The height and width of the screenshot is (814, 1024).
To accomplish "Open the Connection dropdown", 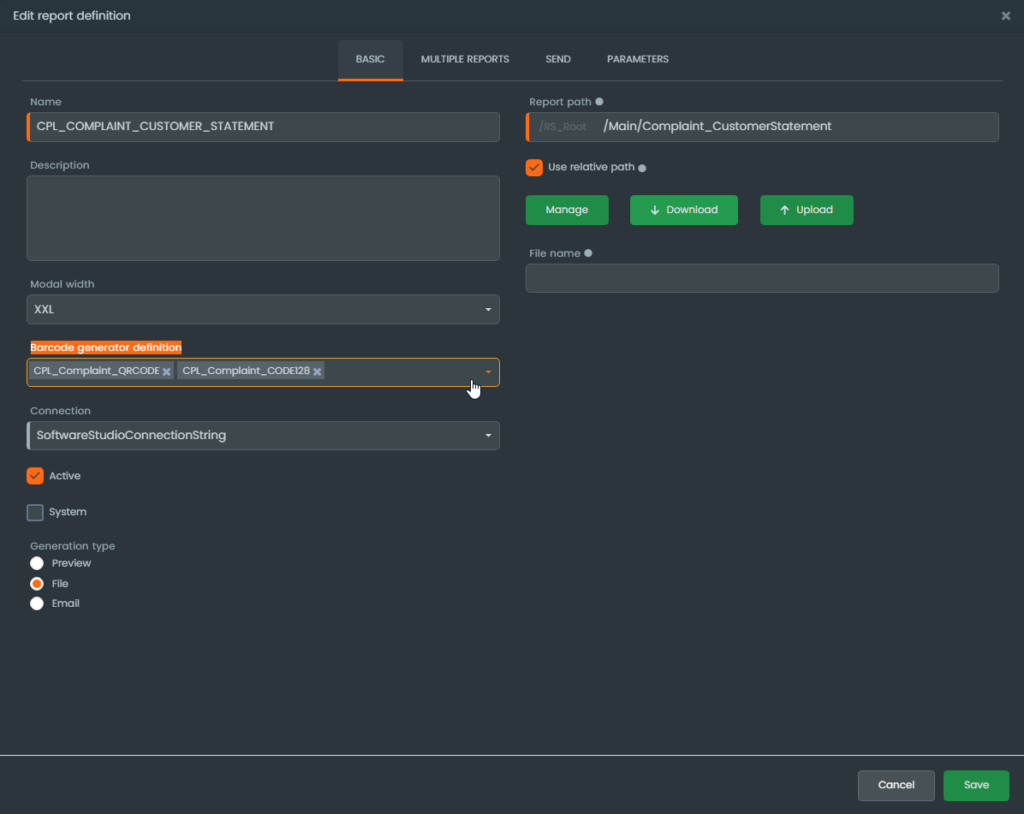I will (x=263, y=436).
